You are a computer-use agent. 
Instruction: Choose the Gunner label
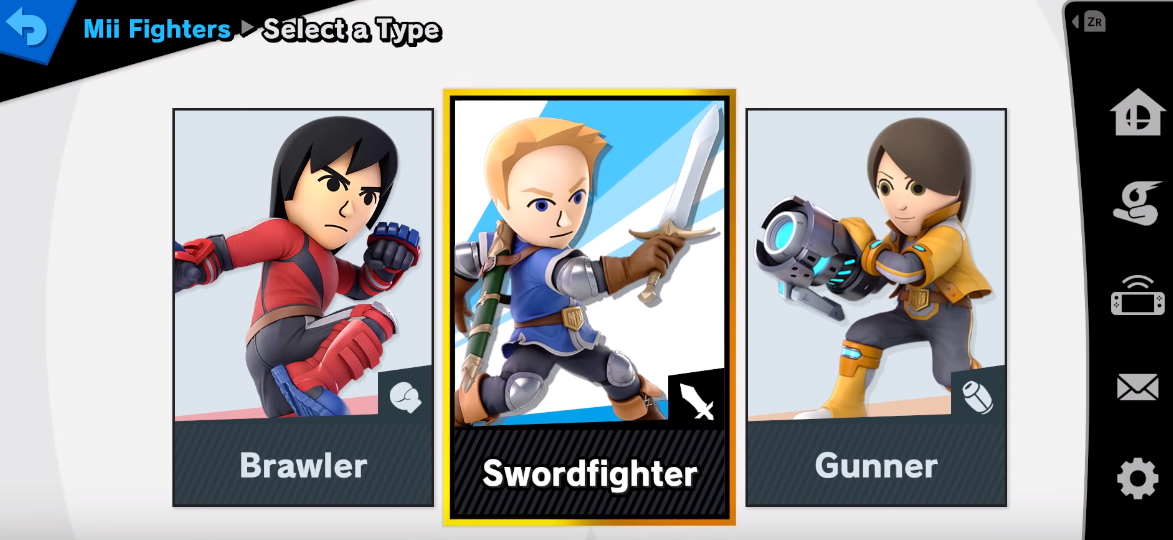(x=876, y=465)
